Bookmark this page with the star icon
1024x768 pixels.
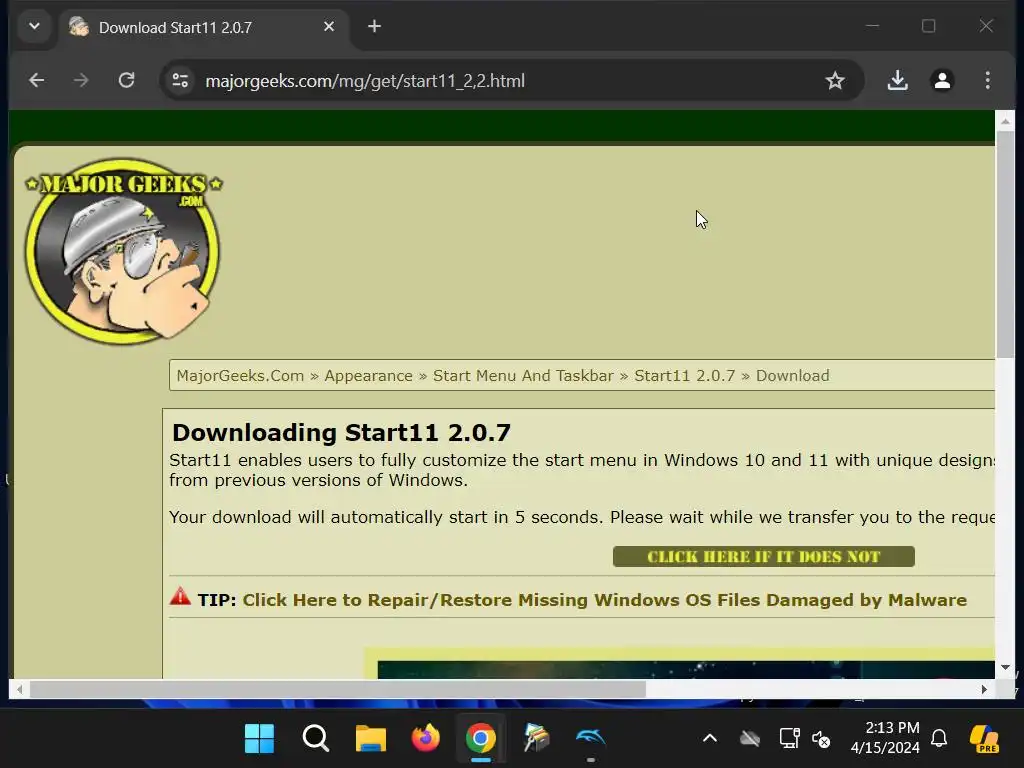coord(835,80)
